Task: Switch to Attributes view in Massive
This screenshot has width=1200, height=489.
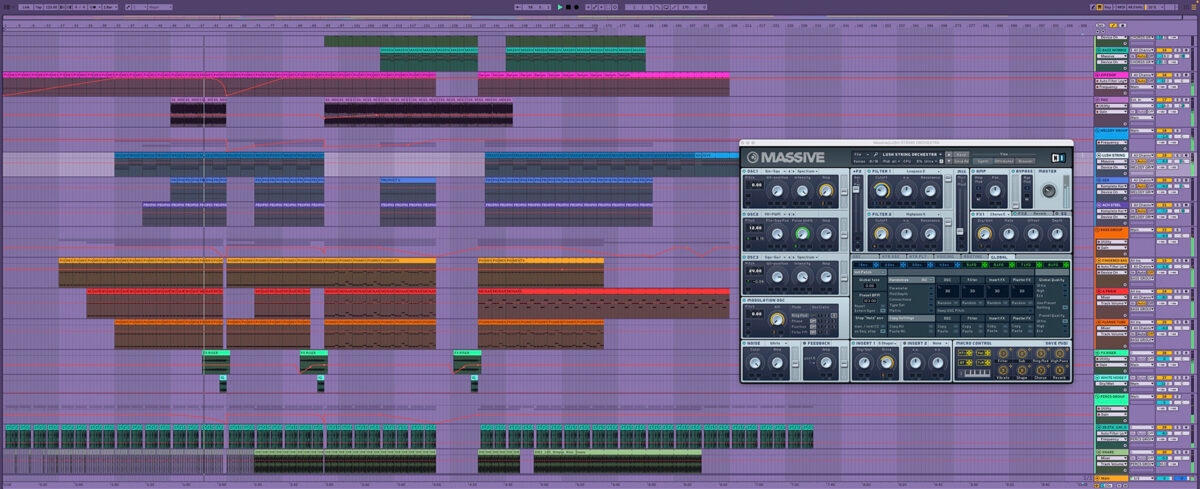Action: (x=1003, y=161)
